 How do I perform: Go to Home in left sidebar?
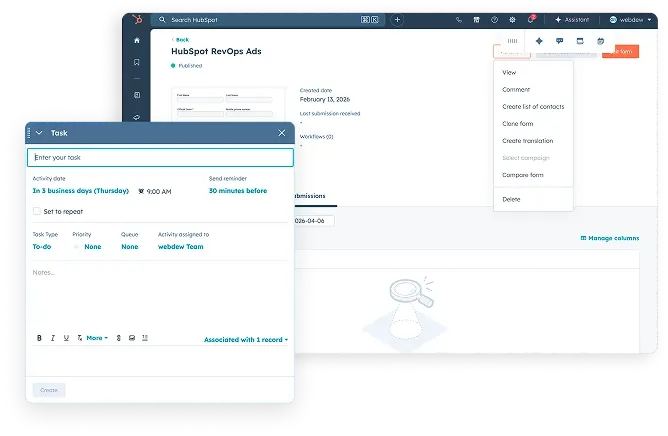coord(137,40)
